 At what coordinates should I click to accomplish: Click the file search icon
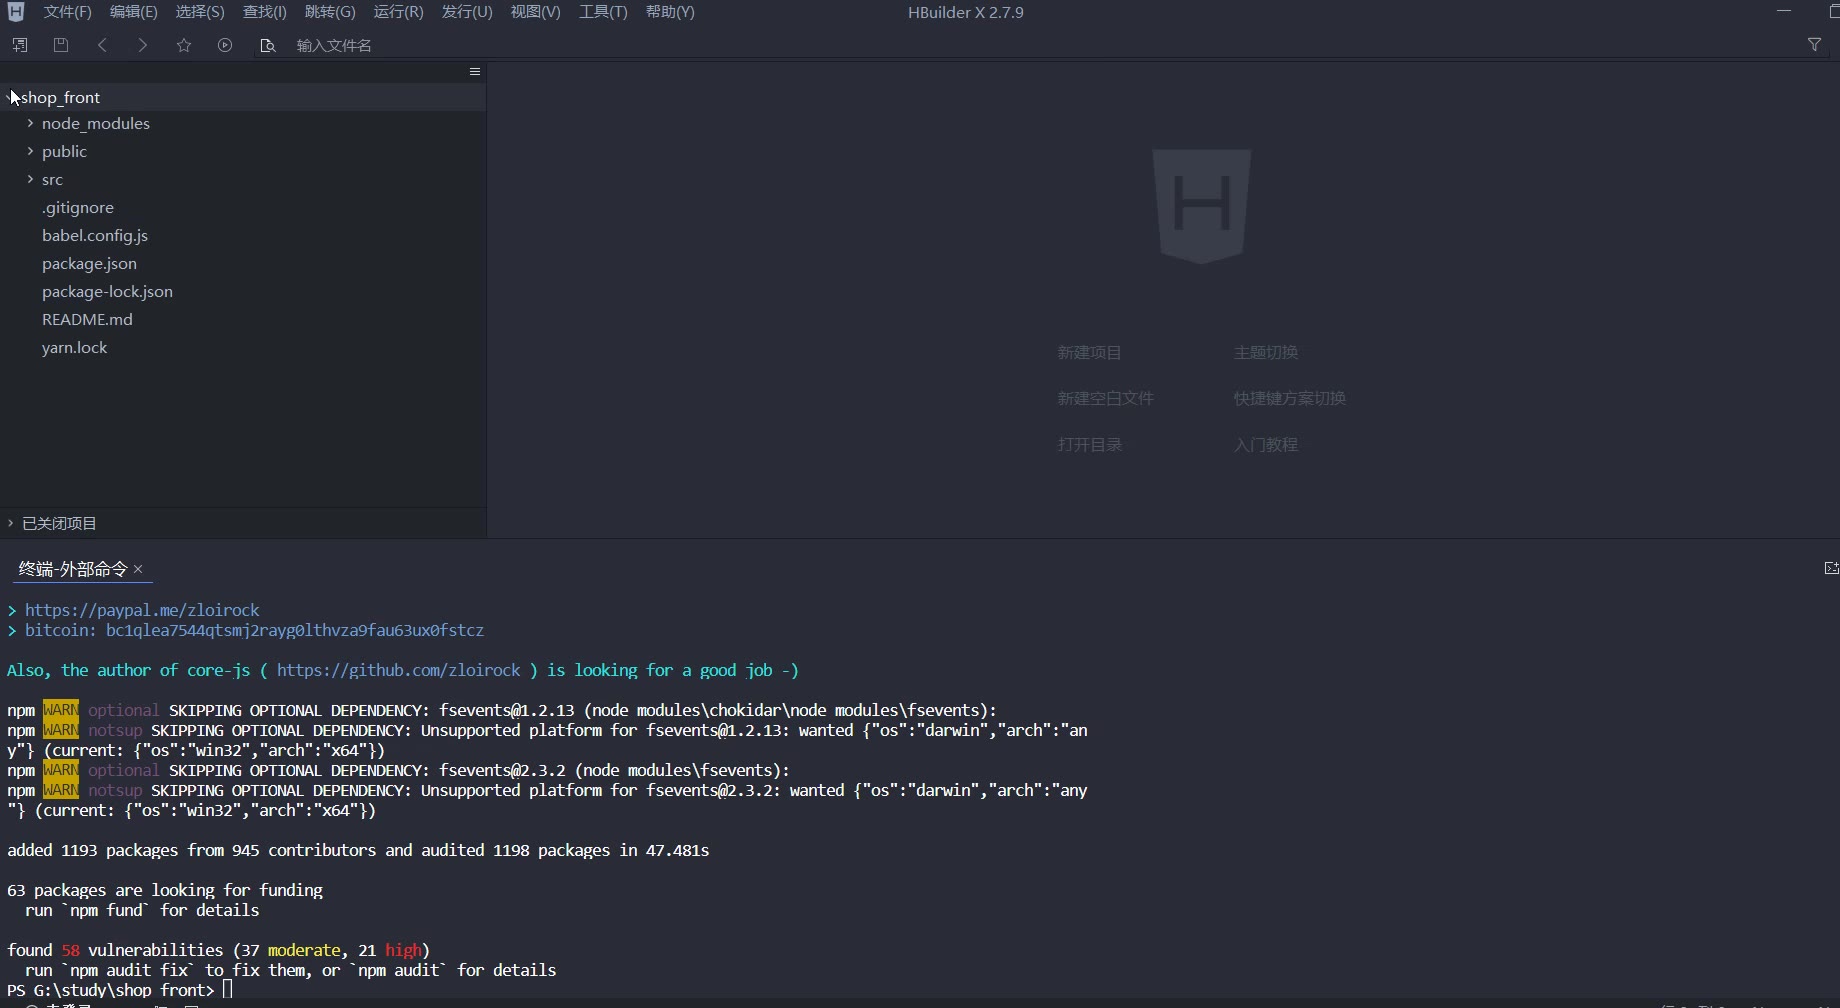267,45
